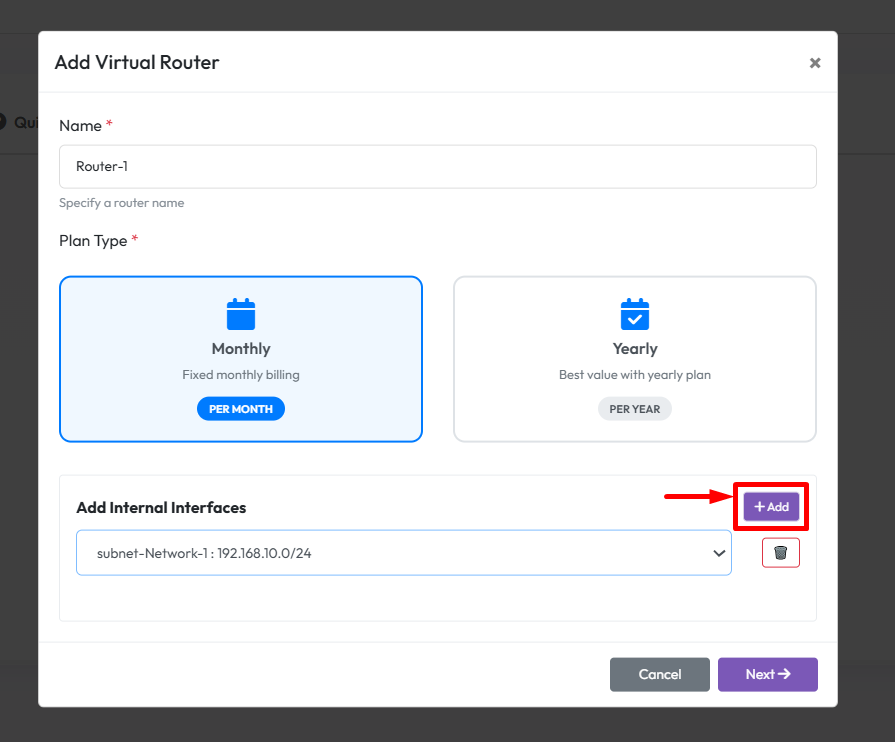Click the Add internal interface button
The height and width of the screenshot is (742, 895).
pos(771,507)
